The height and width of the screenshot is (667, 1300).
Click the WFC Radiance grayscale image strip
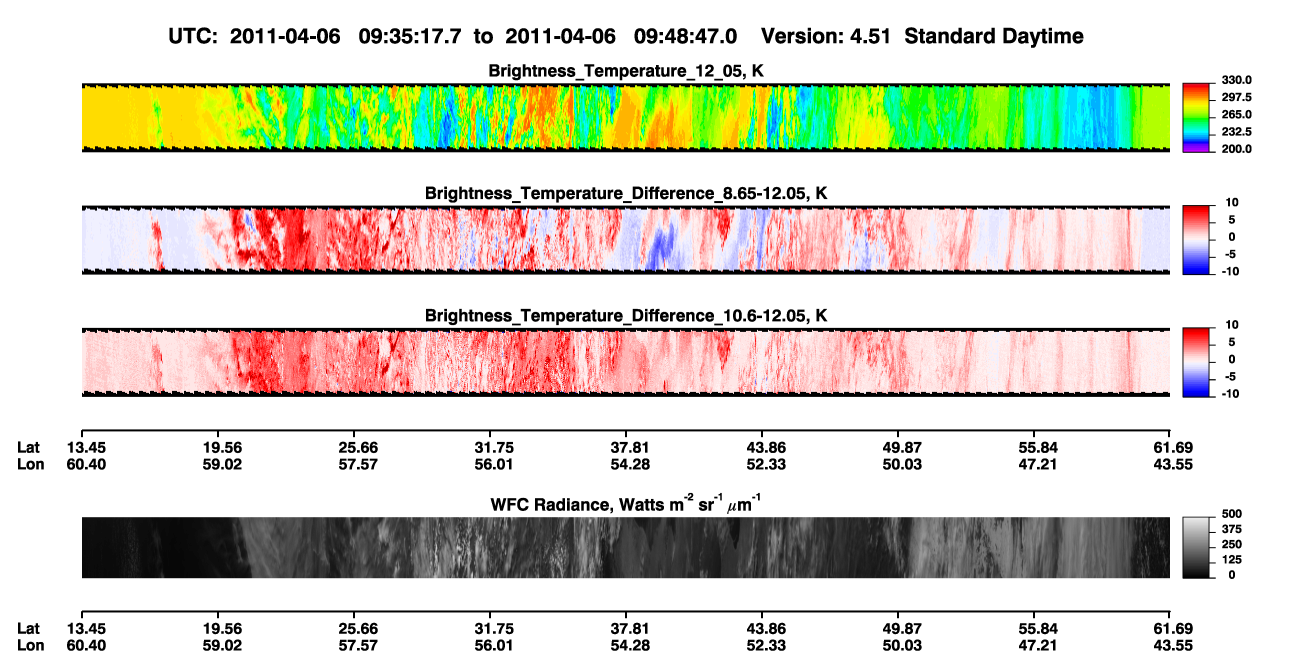click(625, 547)
